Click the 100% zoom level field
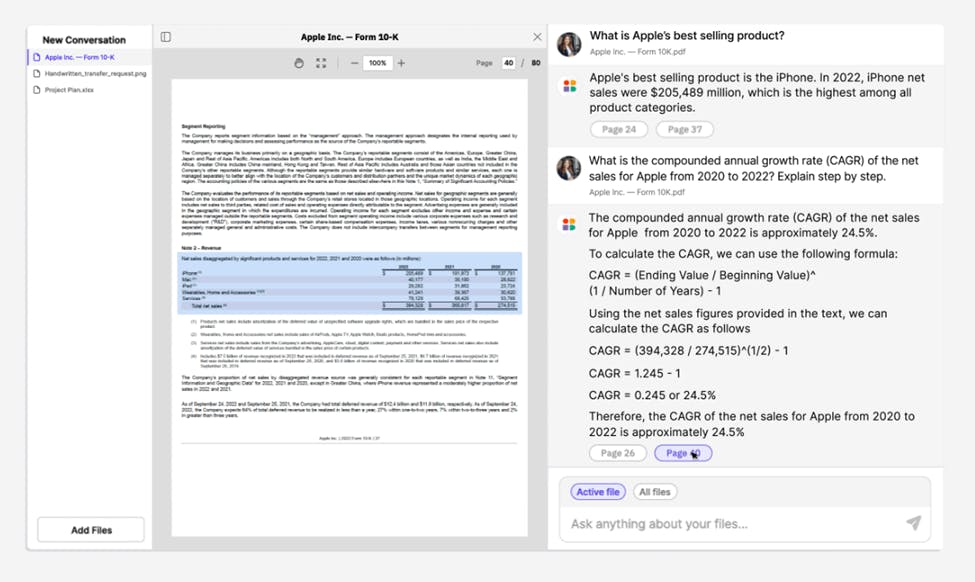The image size is (975, 582). 377,63
